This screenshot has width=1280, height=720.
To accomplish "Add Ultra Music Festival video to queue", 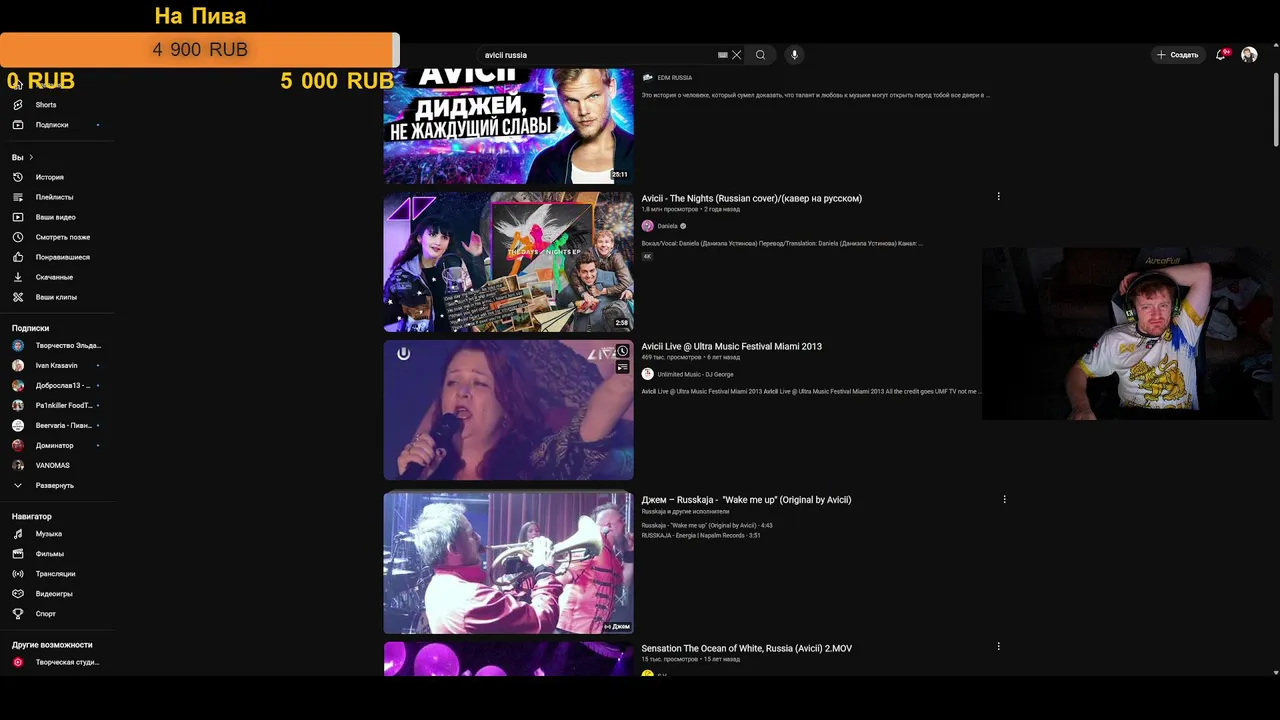I will coord(622,368).
